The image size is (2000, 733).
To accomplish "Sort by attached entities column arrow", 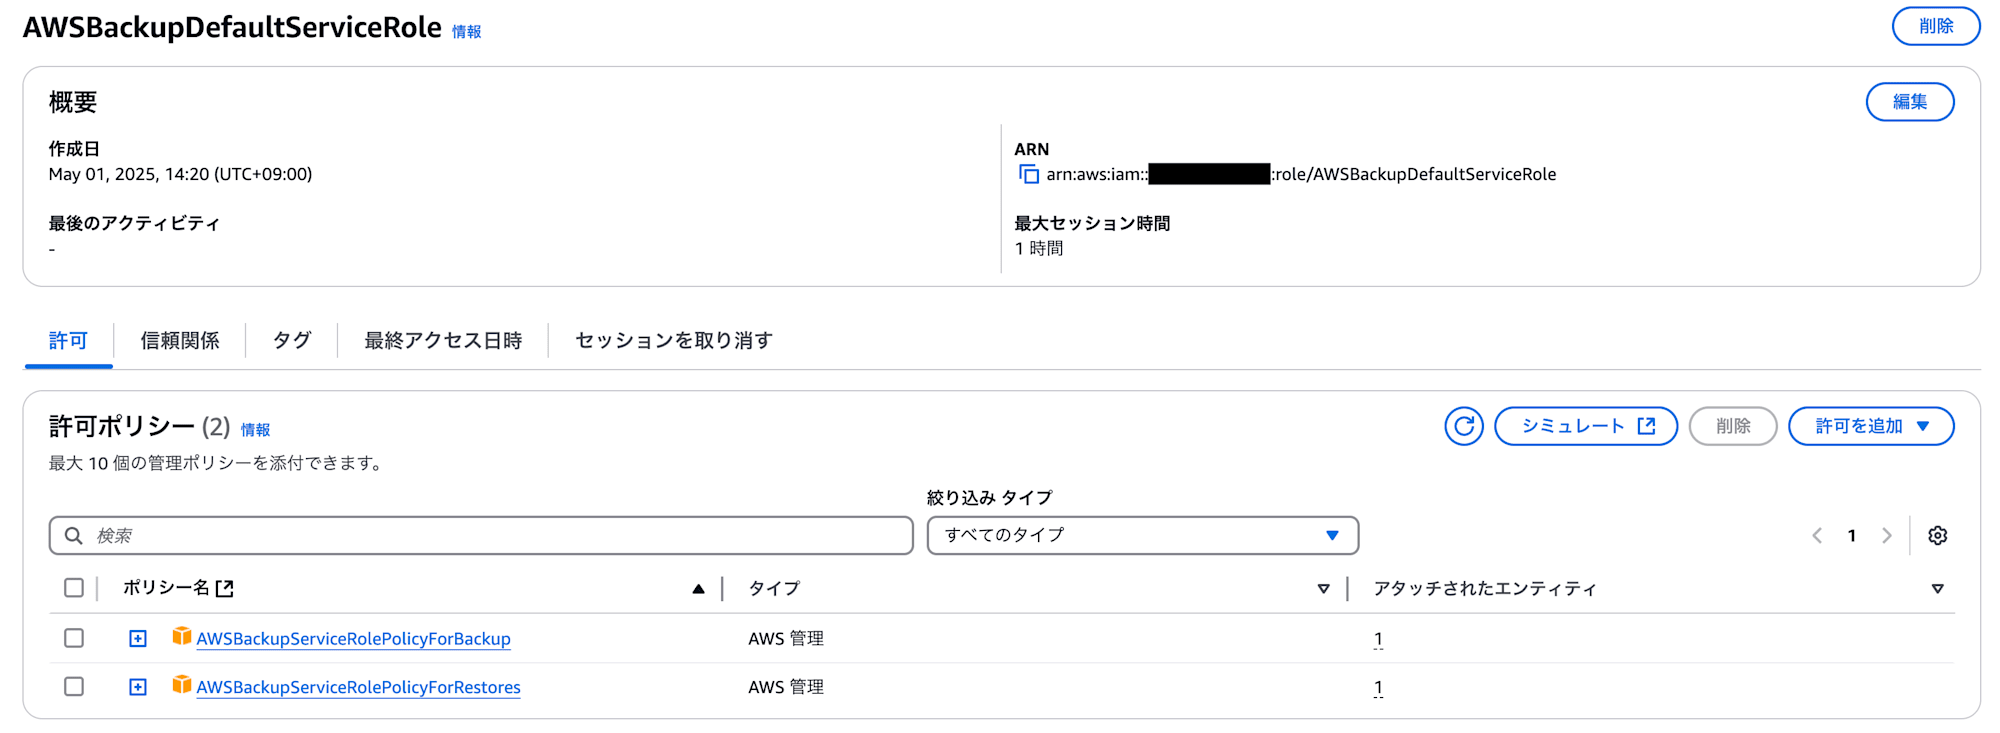I will click(x=1937, y=589).
